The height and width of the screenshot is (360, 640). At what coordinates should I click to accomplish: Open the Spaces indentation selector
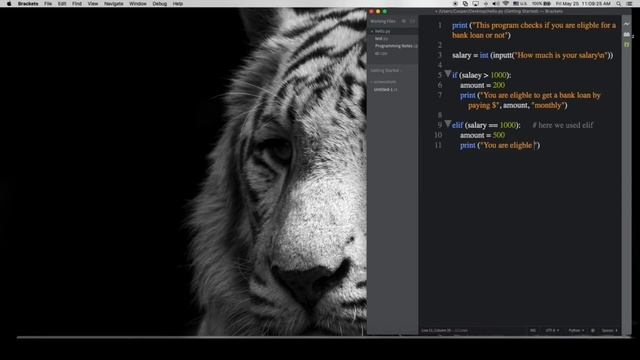(x=609, y=331)
